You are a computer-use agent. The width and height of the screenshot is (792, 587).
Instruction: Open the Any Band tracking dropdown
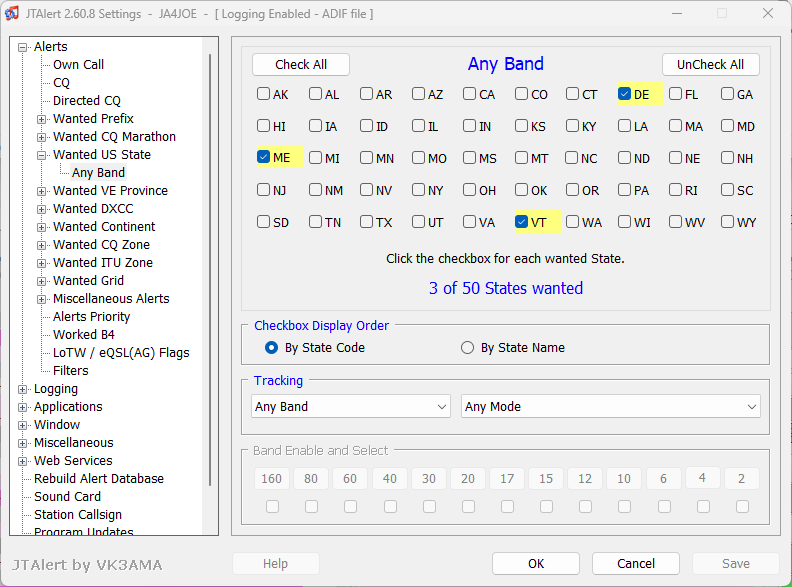click(x=351, y=407)
